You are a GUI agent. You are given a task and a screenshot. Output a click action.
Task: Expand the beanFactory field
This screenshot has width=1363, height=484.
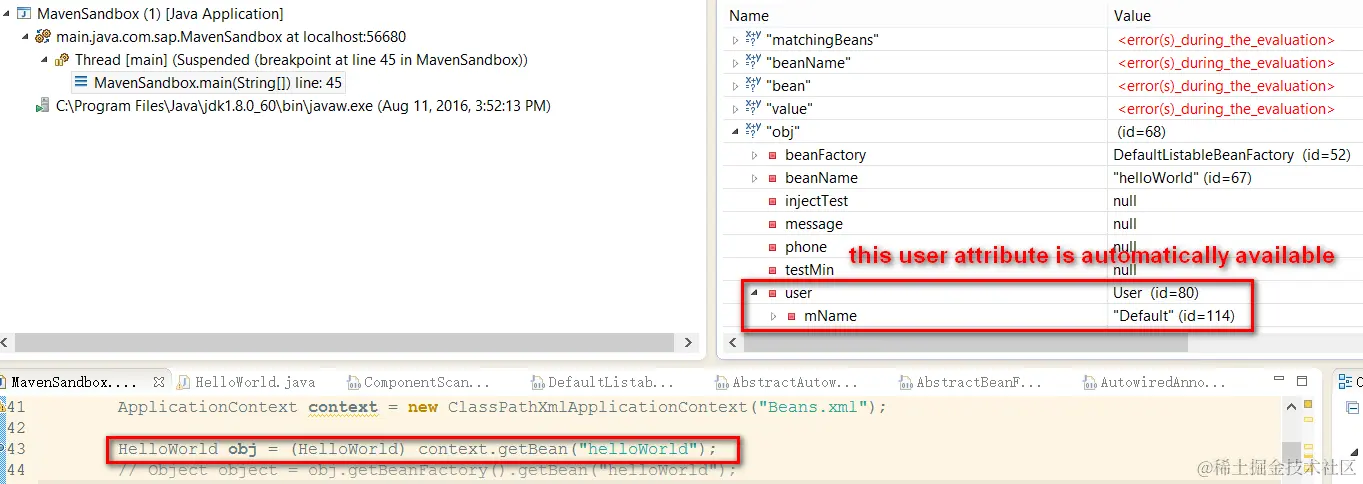tap(755, 155)
